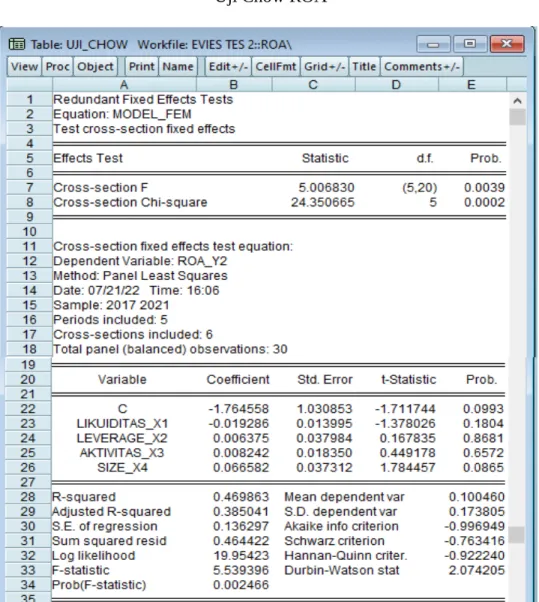Click the Cross-section F statistic cell 5.006830
Screen dimensions: 539x602
coord(326,187)
